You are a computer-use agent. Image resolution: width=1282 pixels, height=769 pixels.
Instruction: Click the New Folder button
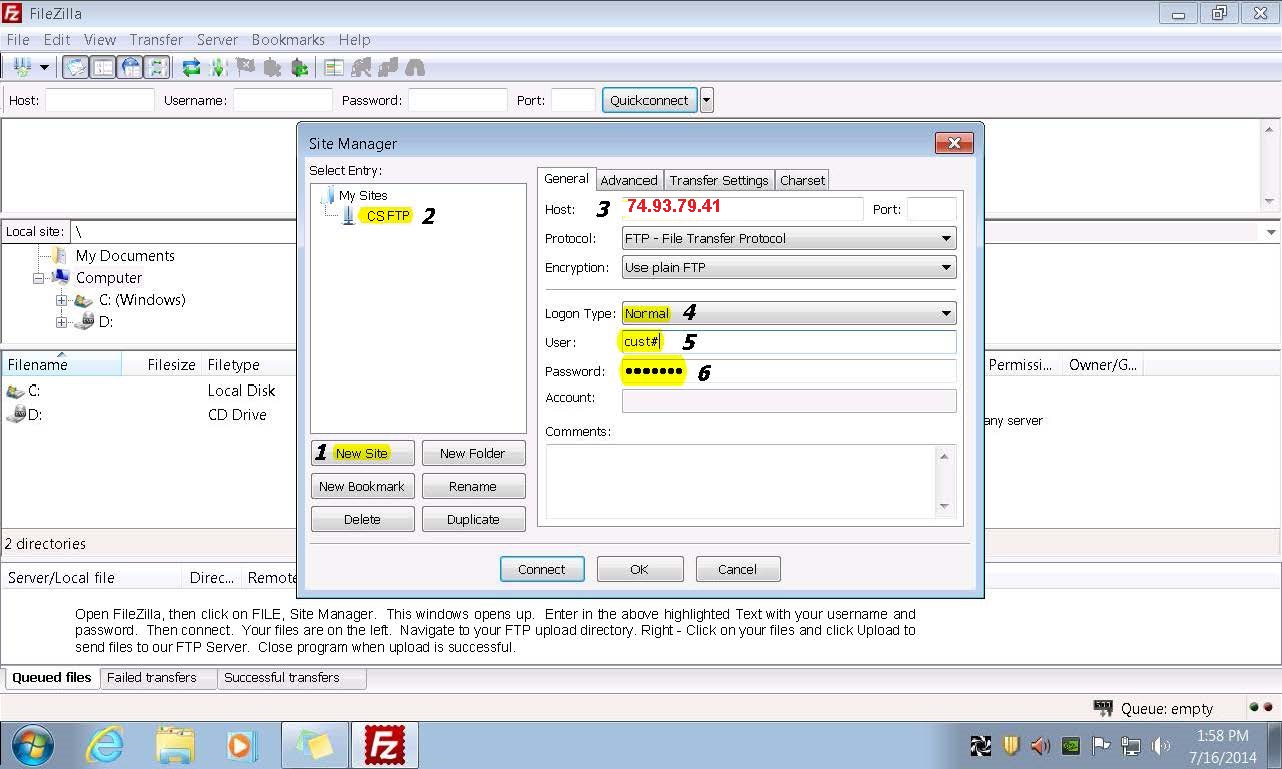[x=473, y=453]
